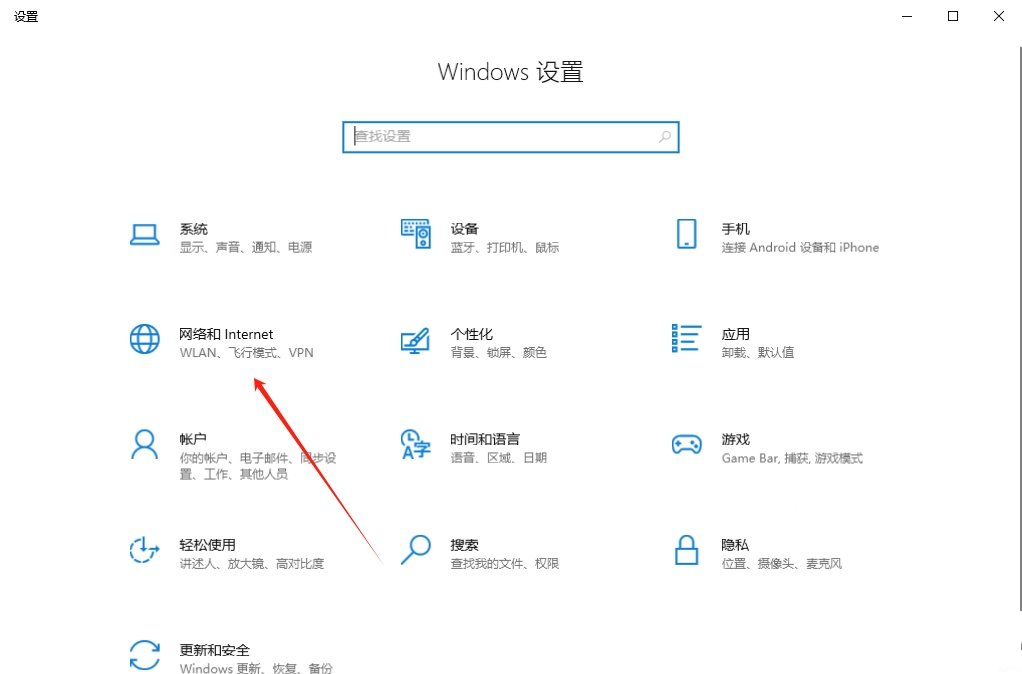
Task: Open the 应用 settings title
Action: (x=735, y=334)
